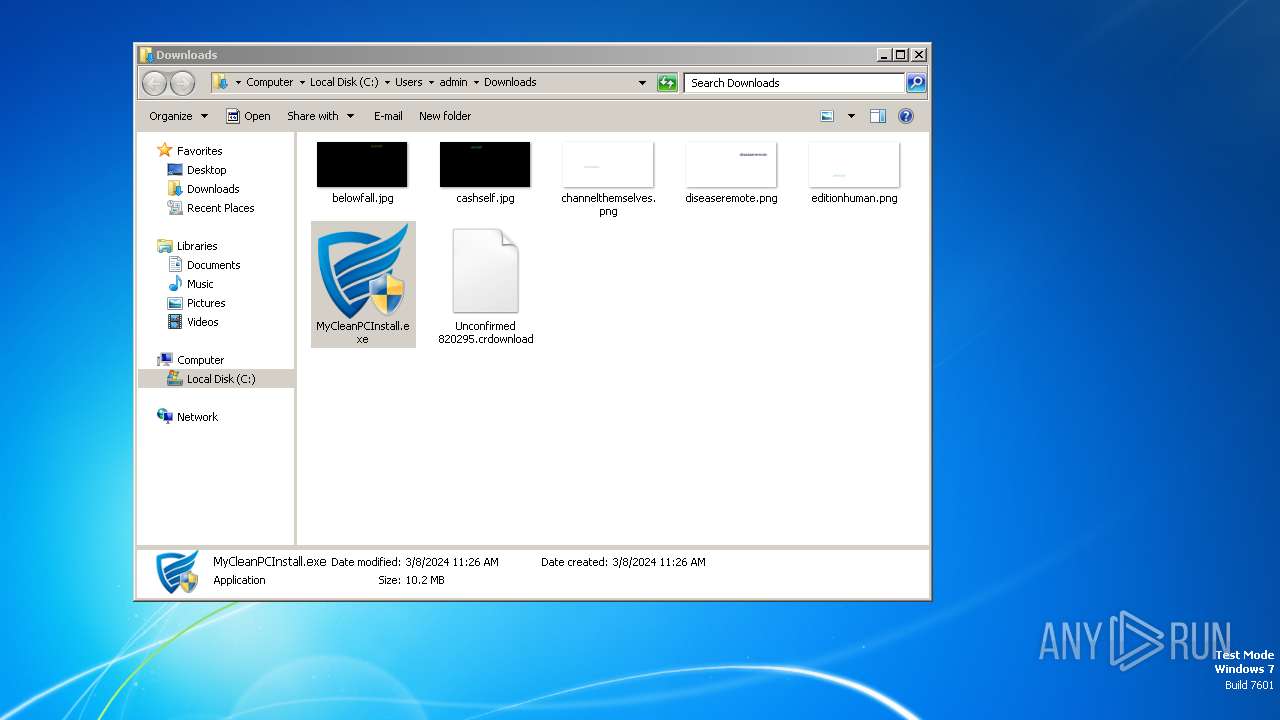Click MyCleanPCInstall.exe icon in details pane
This screenshot has width=1280, height=720.
[178, 572]
